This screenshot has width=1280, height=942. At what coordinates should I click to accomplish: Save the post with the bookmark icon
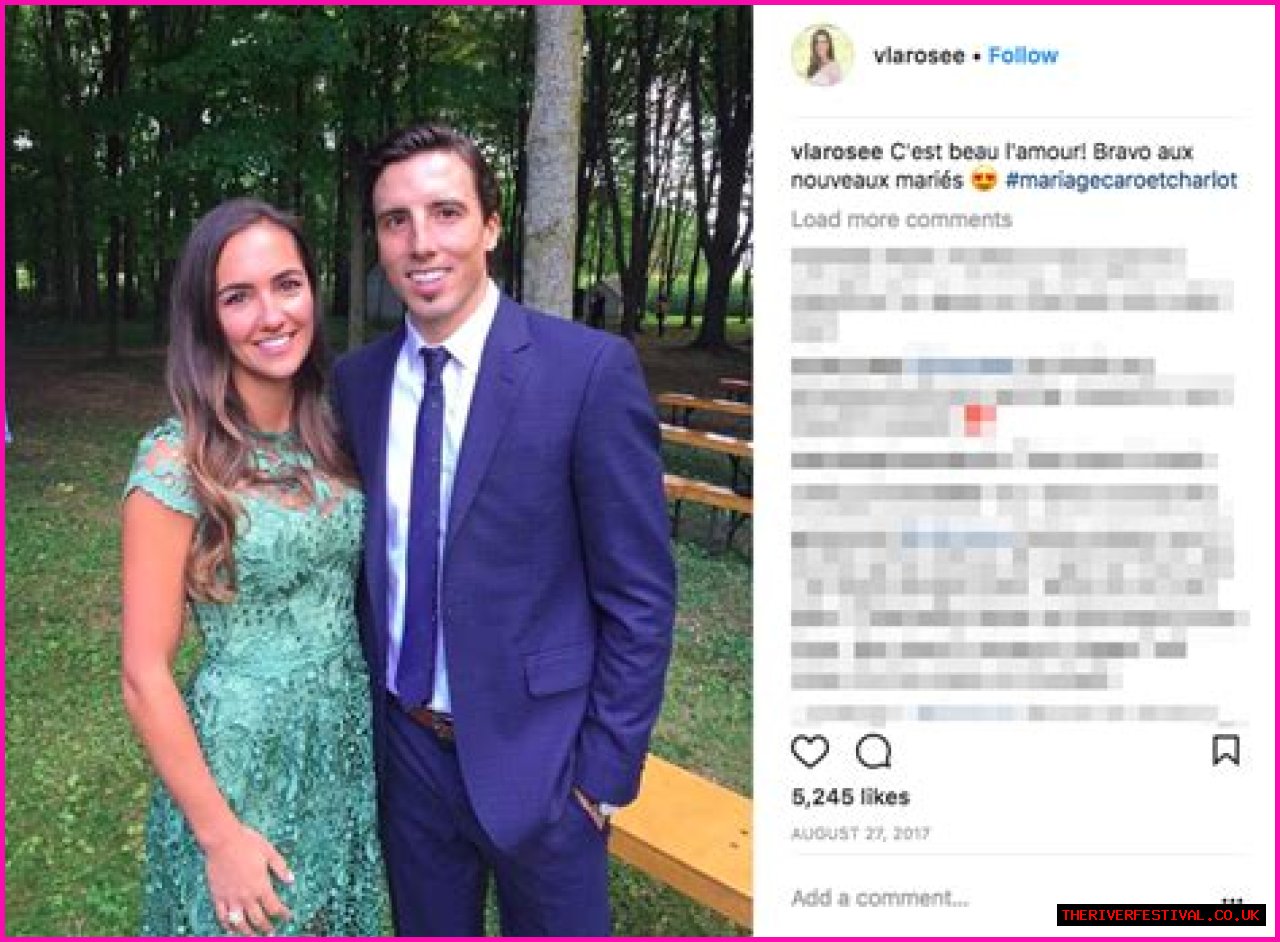click(1226, 750)
